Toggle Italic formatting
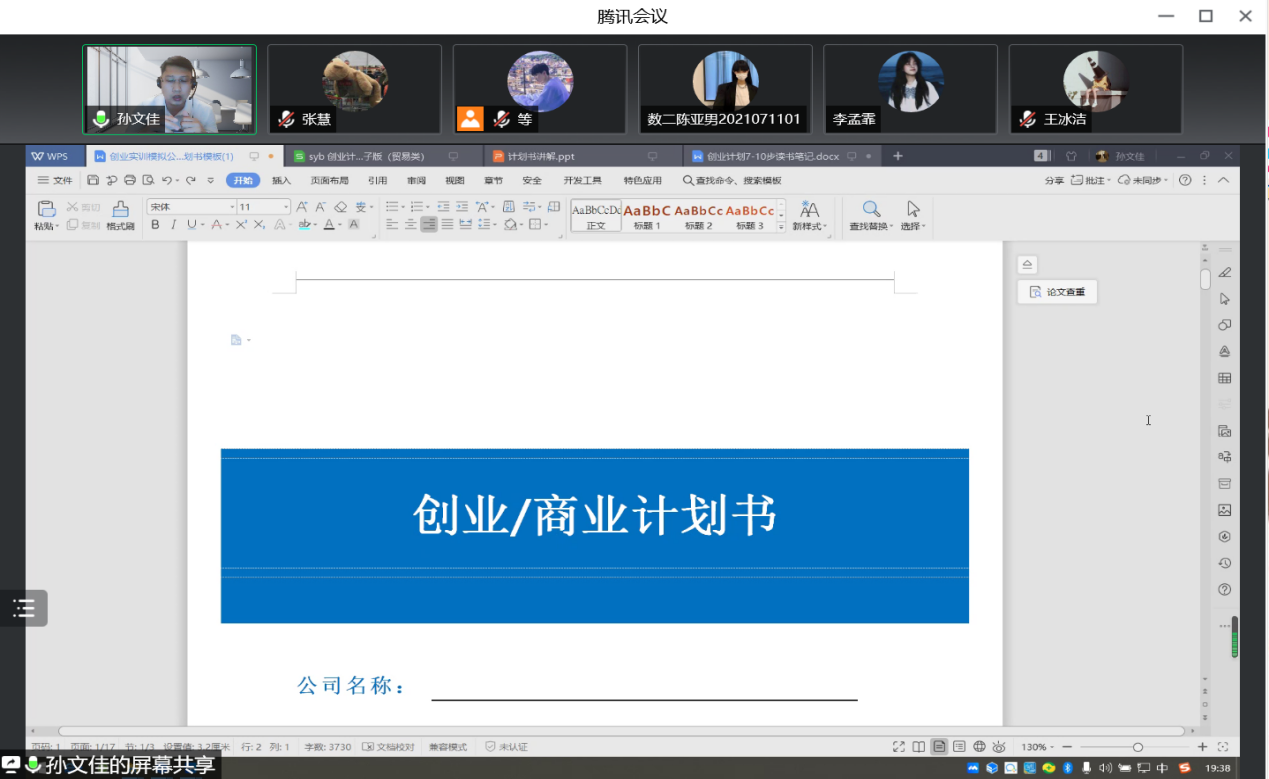 [x=173, y=225]
